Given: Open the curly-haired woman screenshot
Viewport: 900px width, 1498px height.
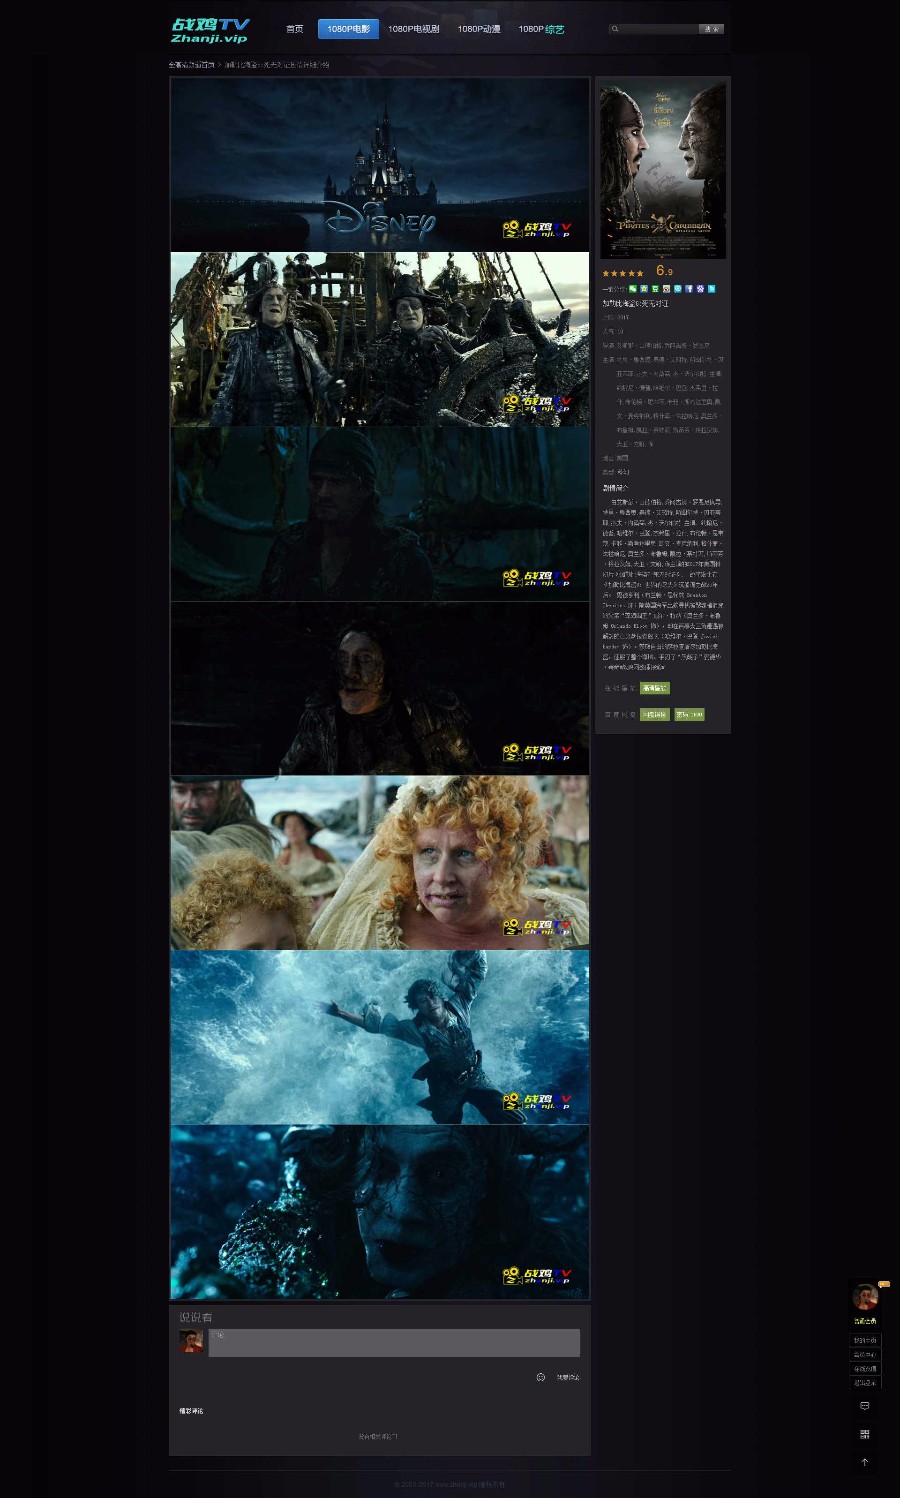Looking at the screenshot, I should 380,863.
